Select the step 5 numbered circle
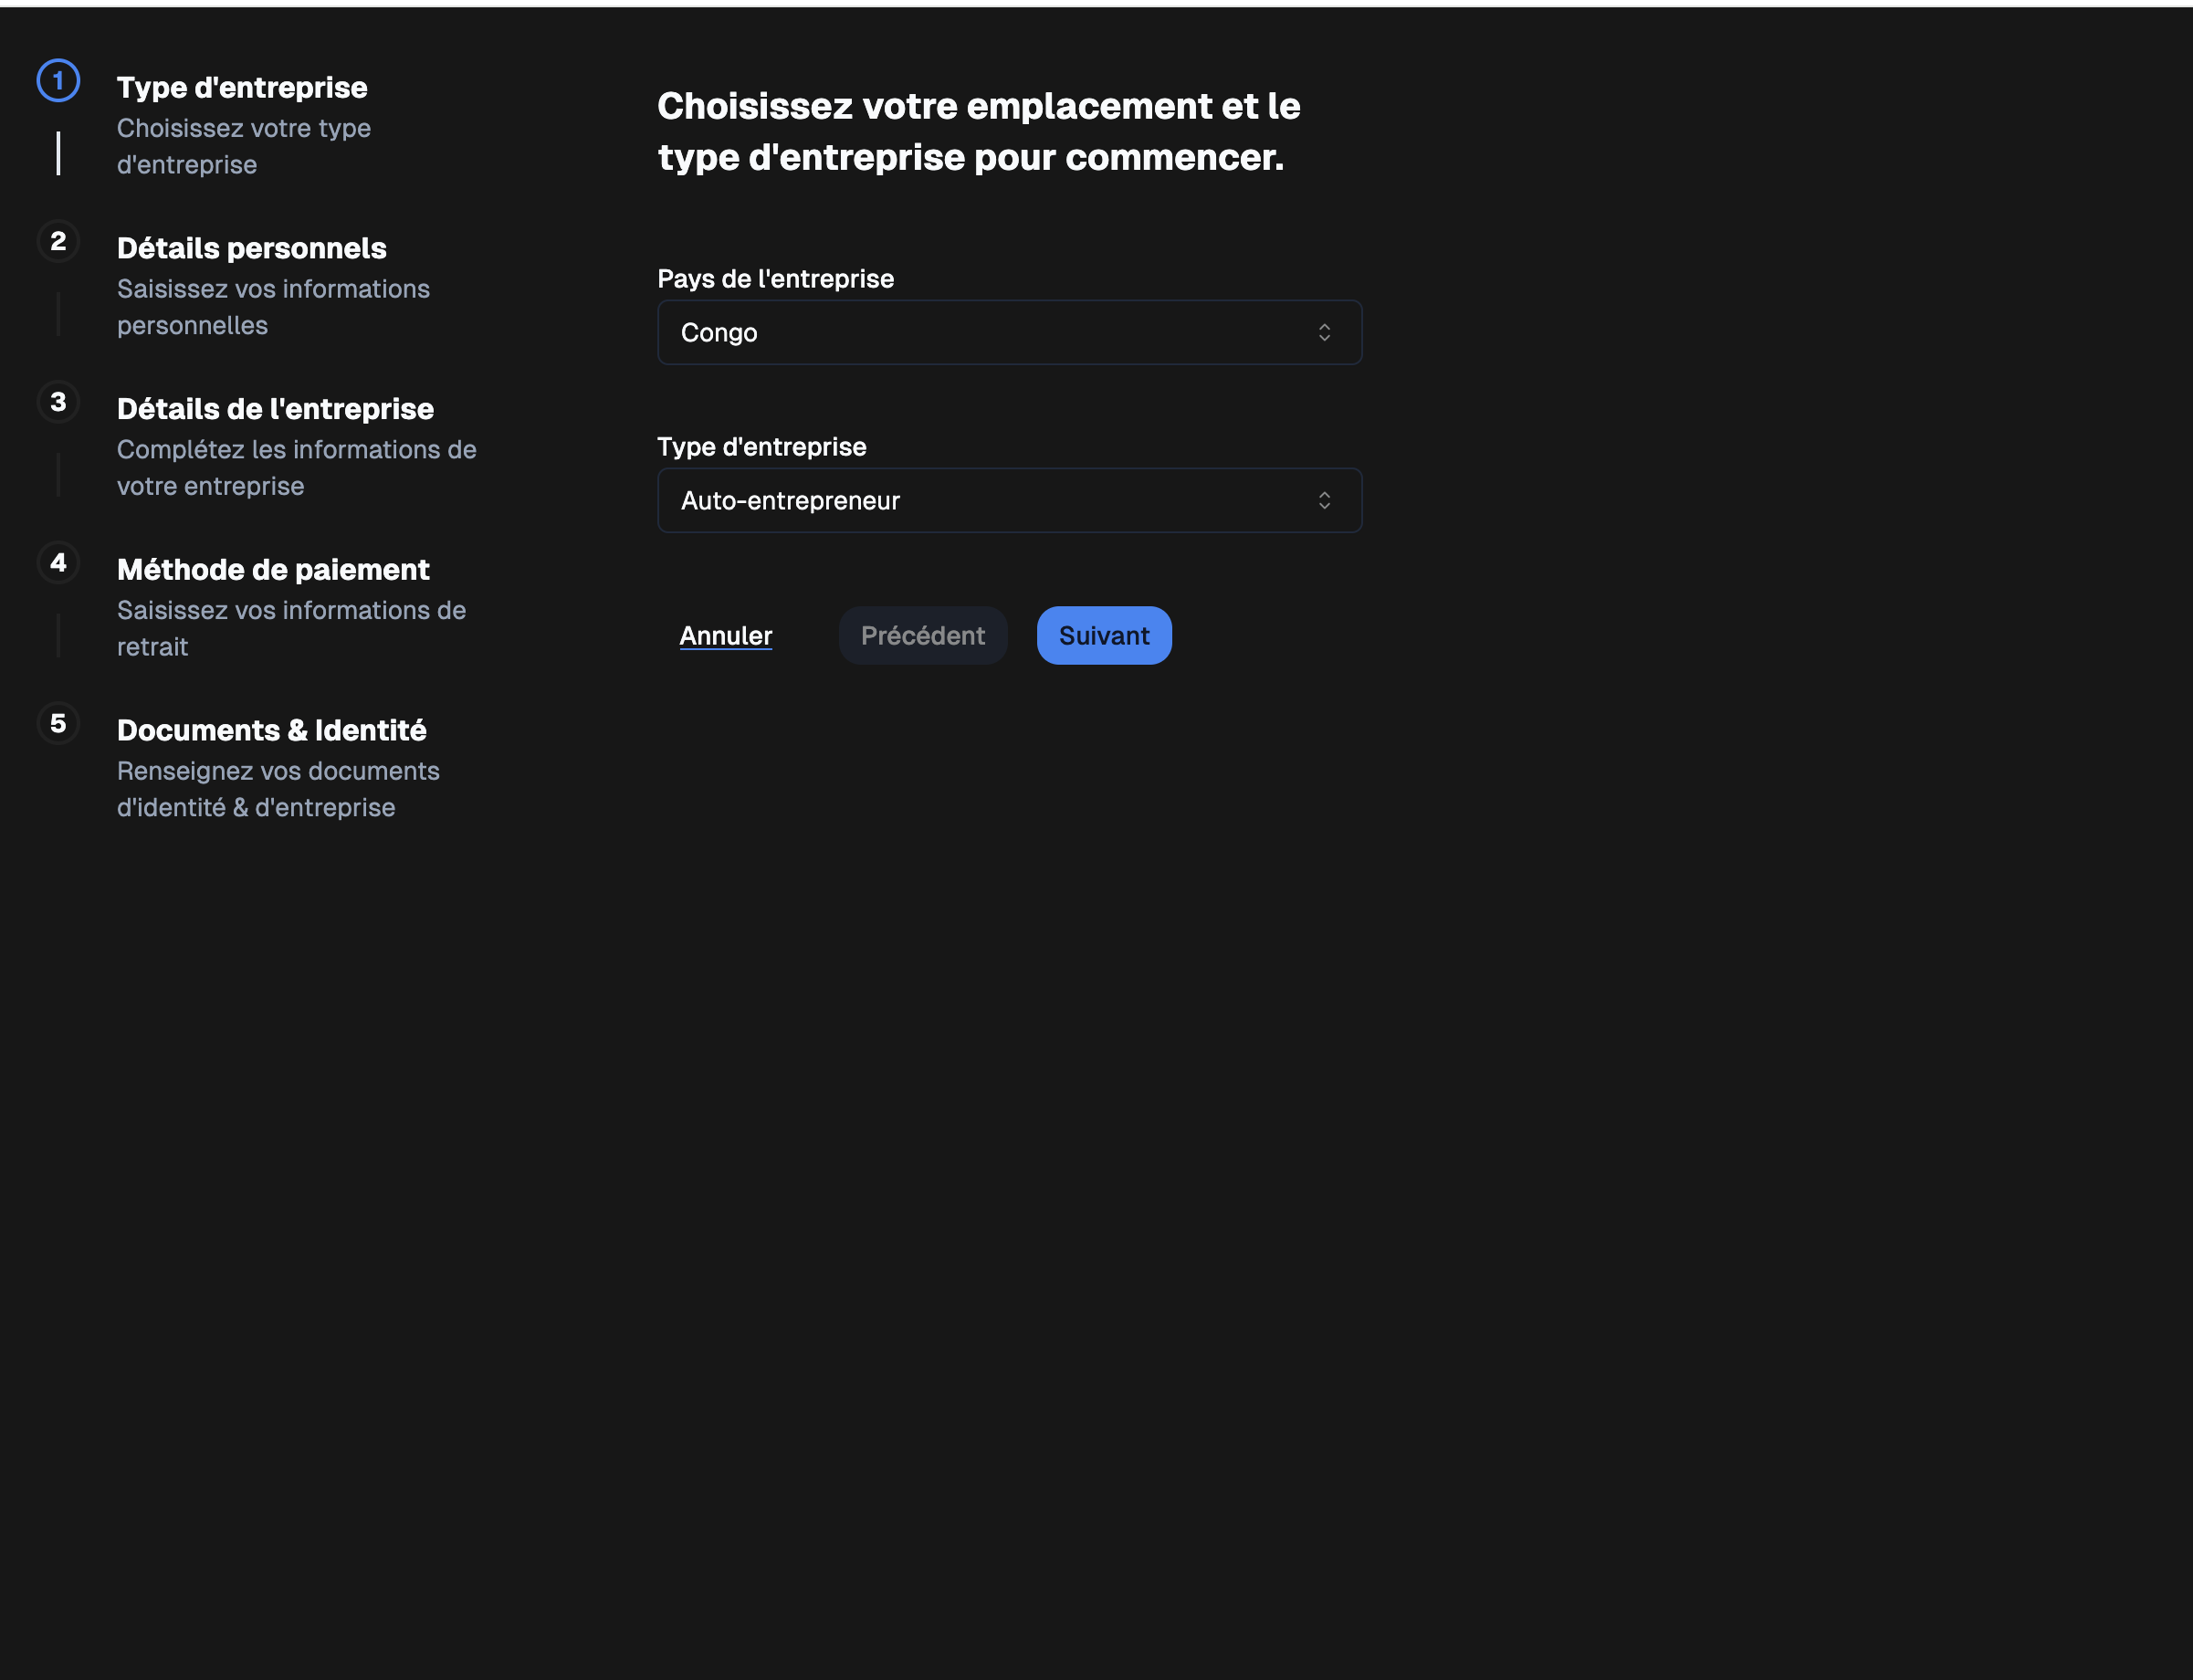The image size is (2193, 1680). coord(58,723)
